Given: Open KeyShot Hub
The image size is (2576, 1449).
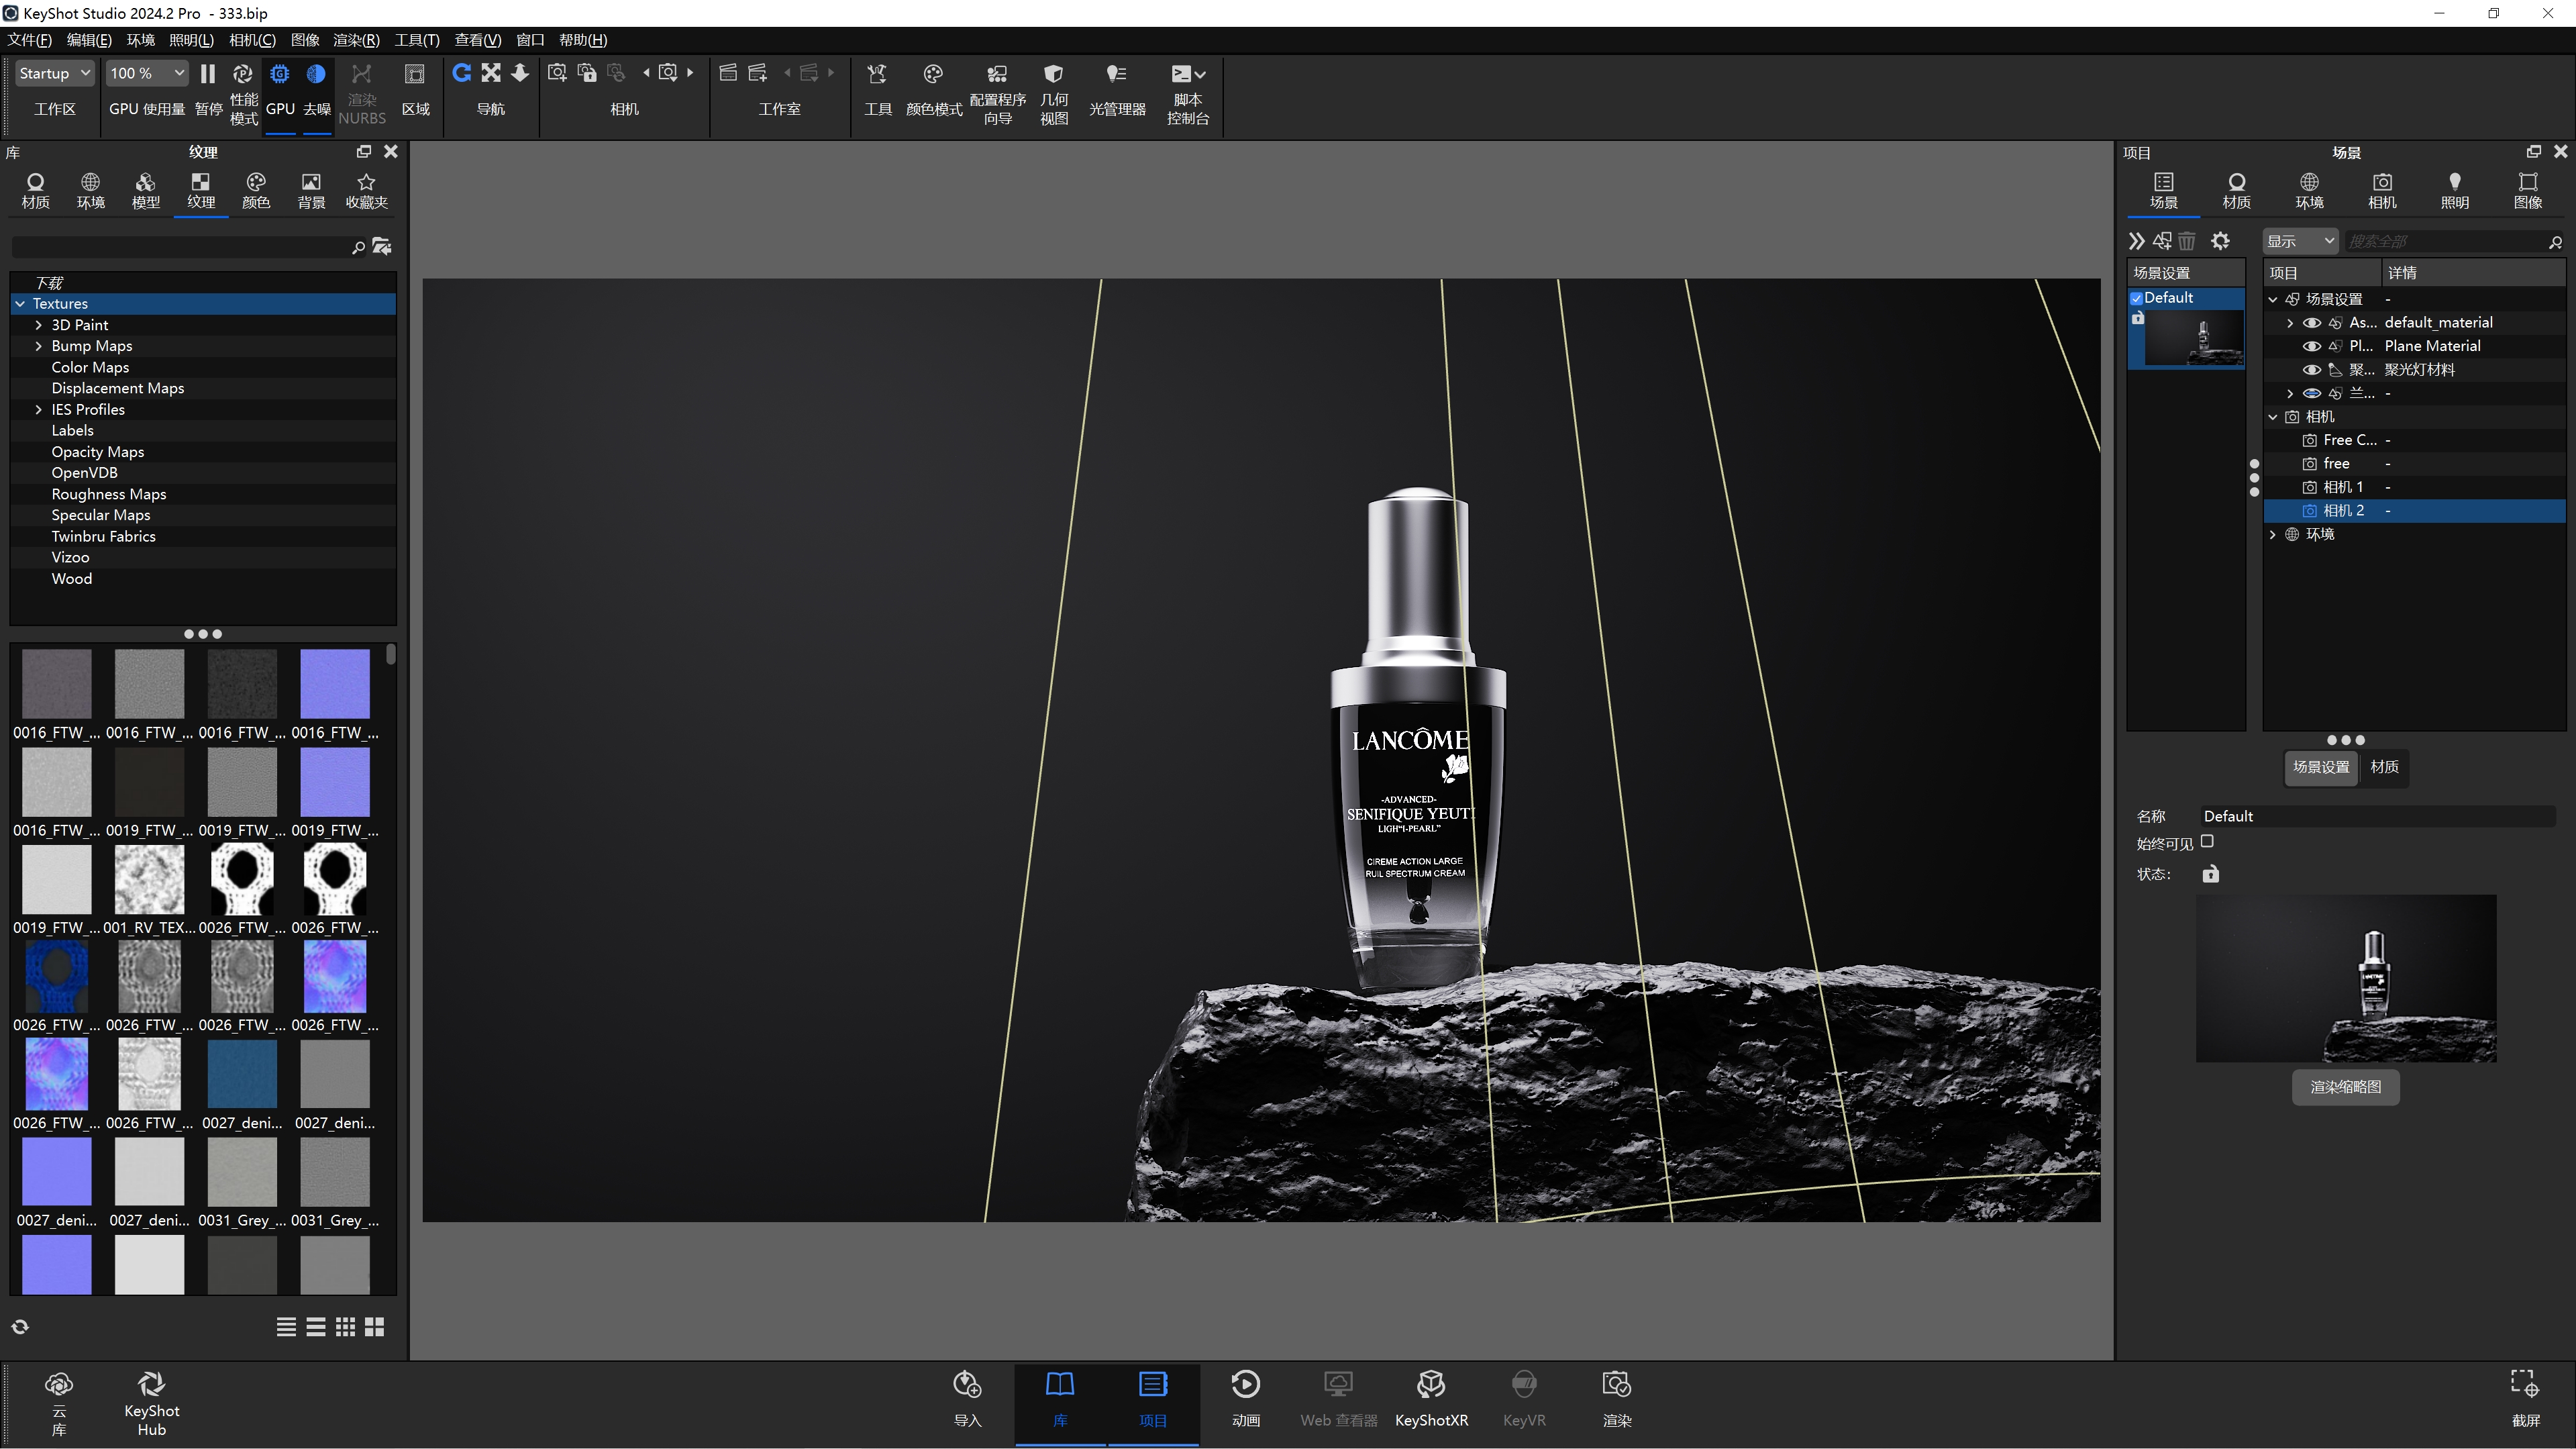Looking at the screenshot, I should click(x=151, y=1402).
